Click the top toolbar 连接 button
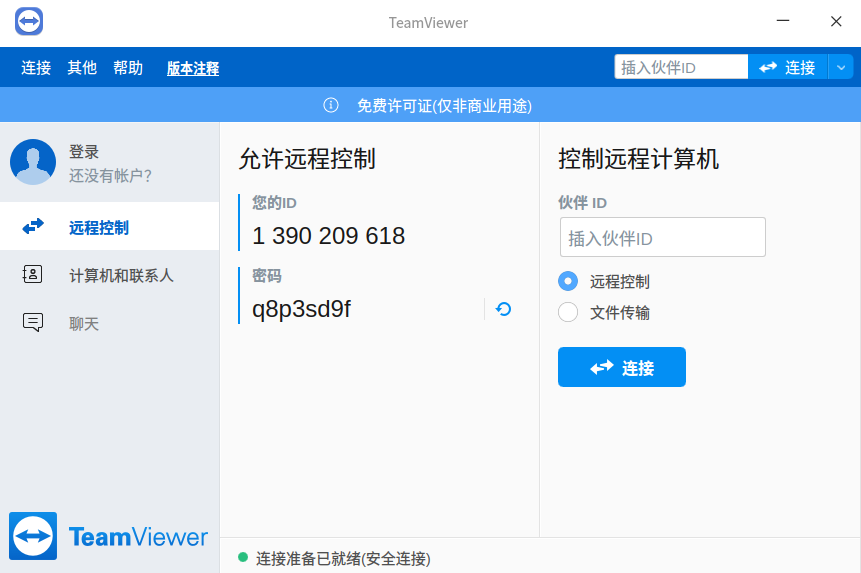This screenshot has height=573, width=861. (x=787, y=67)
